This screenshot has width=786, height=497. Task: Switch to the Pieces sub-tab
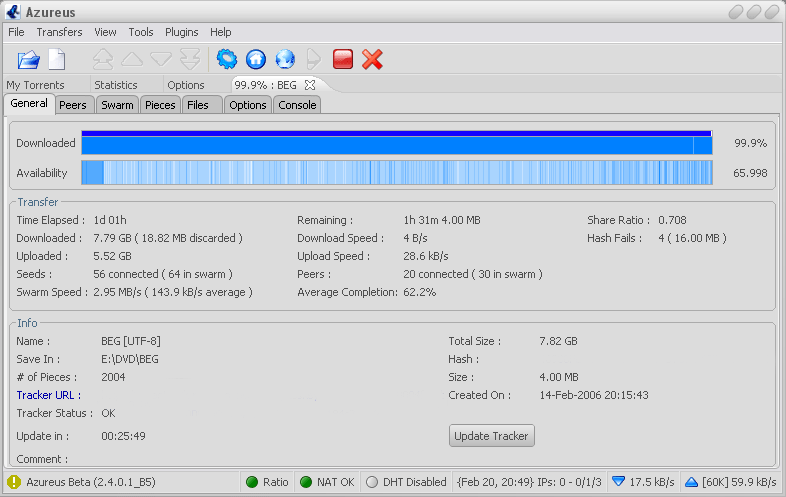pyautogui.click(x=160, y=105)
